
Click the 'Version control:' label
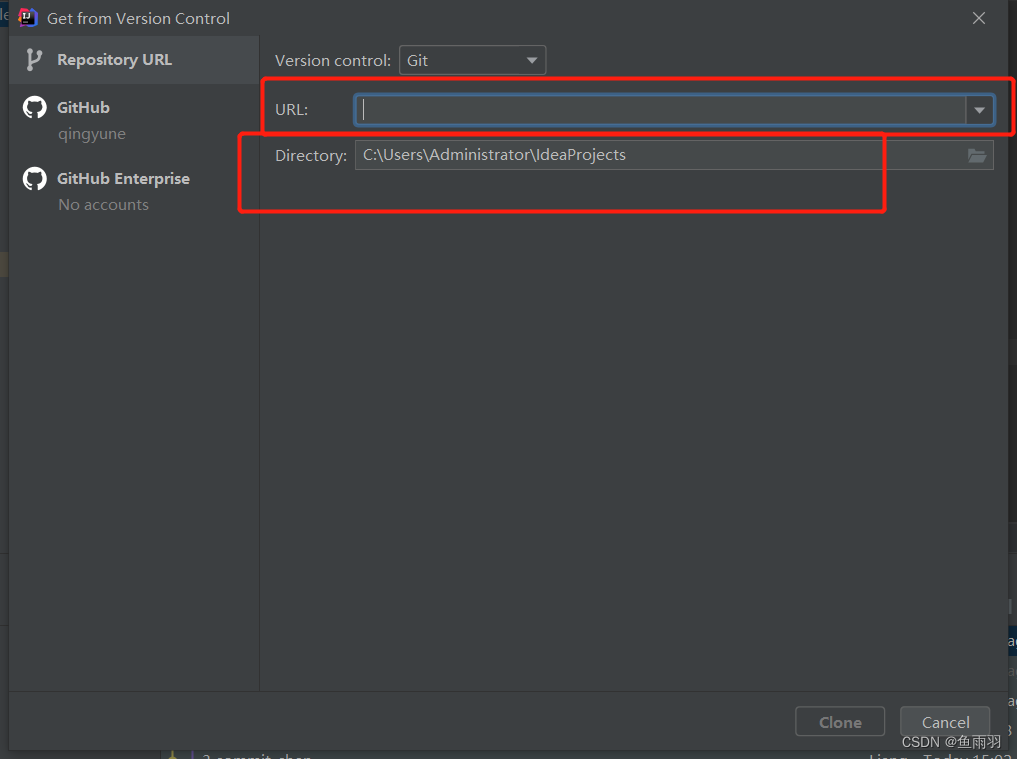[333, 60]
